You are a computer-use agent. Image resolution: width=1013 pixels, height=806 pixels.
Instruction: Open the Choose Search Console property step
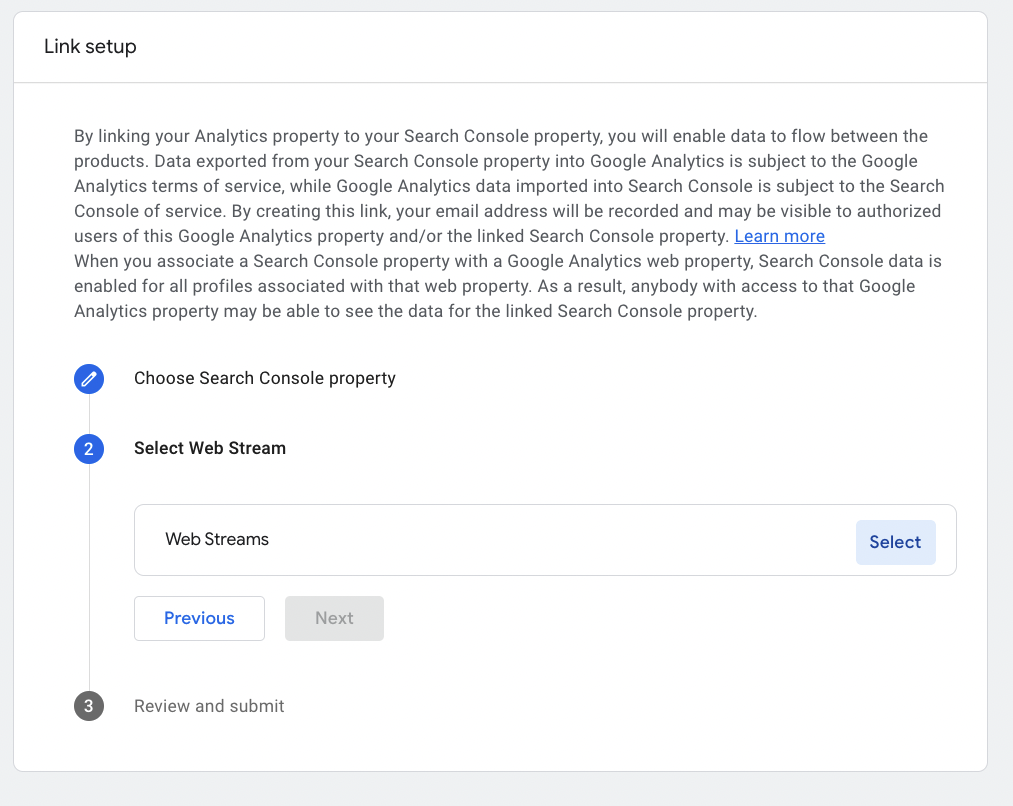[265, 379]
